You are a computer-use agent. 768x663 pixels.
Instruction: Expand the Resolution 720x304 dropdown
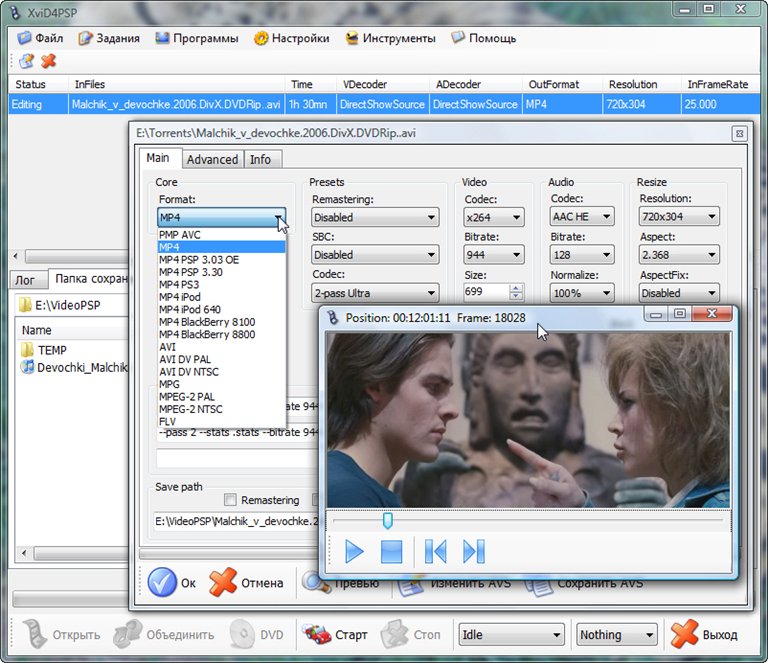click(679, 217)
